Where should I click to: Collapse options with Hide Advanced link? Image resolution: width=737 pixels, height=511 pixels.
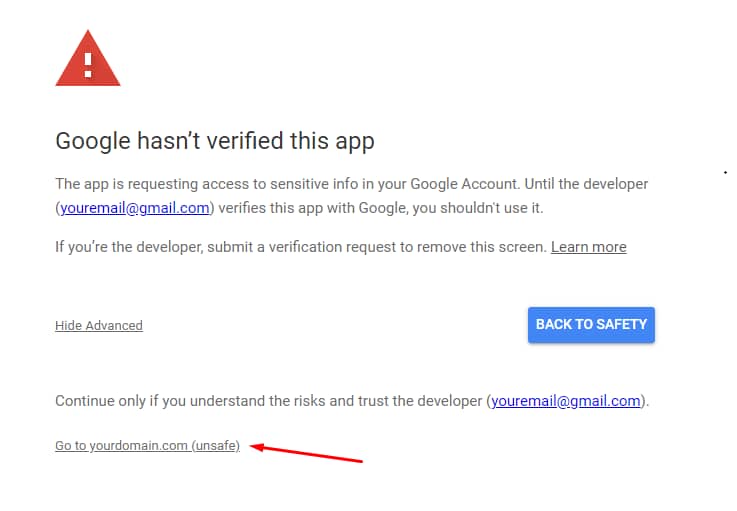[x=99, y=325]
